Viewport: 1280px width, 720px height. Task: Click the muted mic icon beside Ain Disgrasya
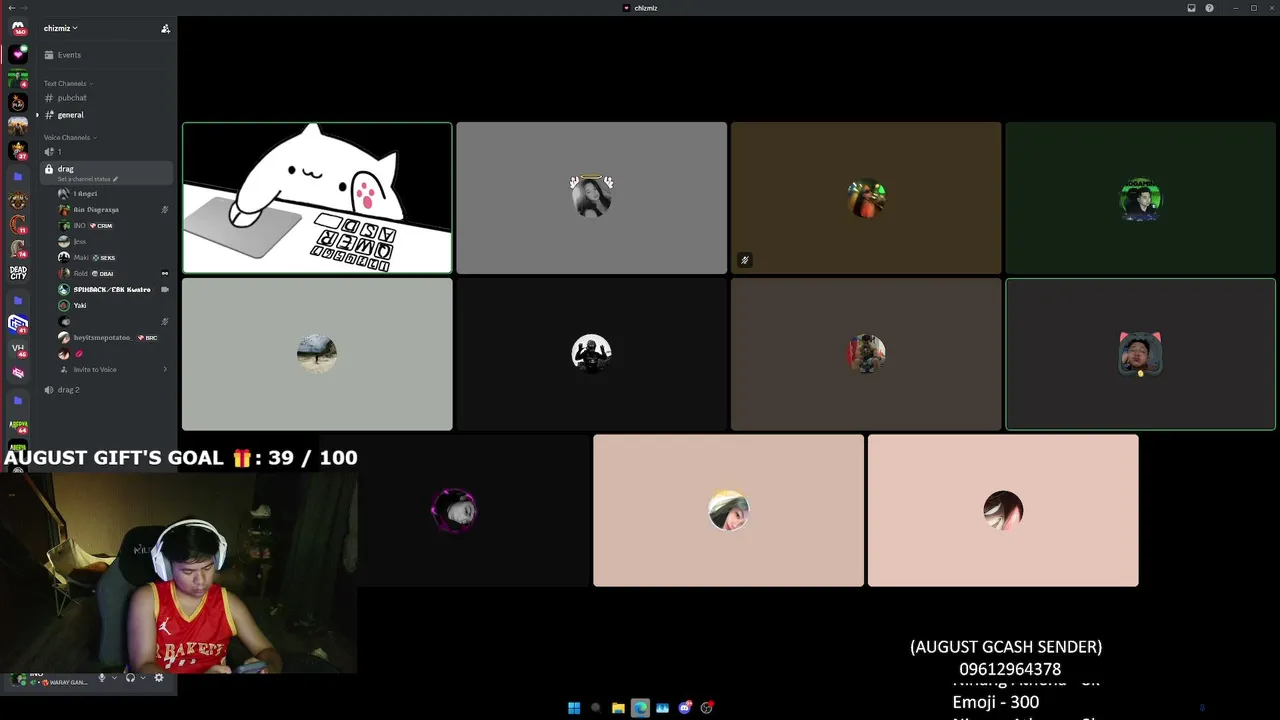click(x=165, y=210)
